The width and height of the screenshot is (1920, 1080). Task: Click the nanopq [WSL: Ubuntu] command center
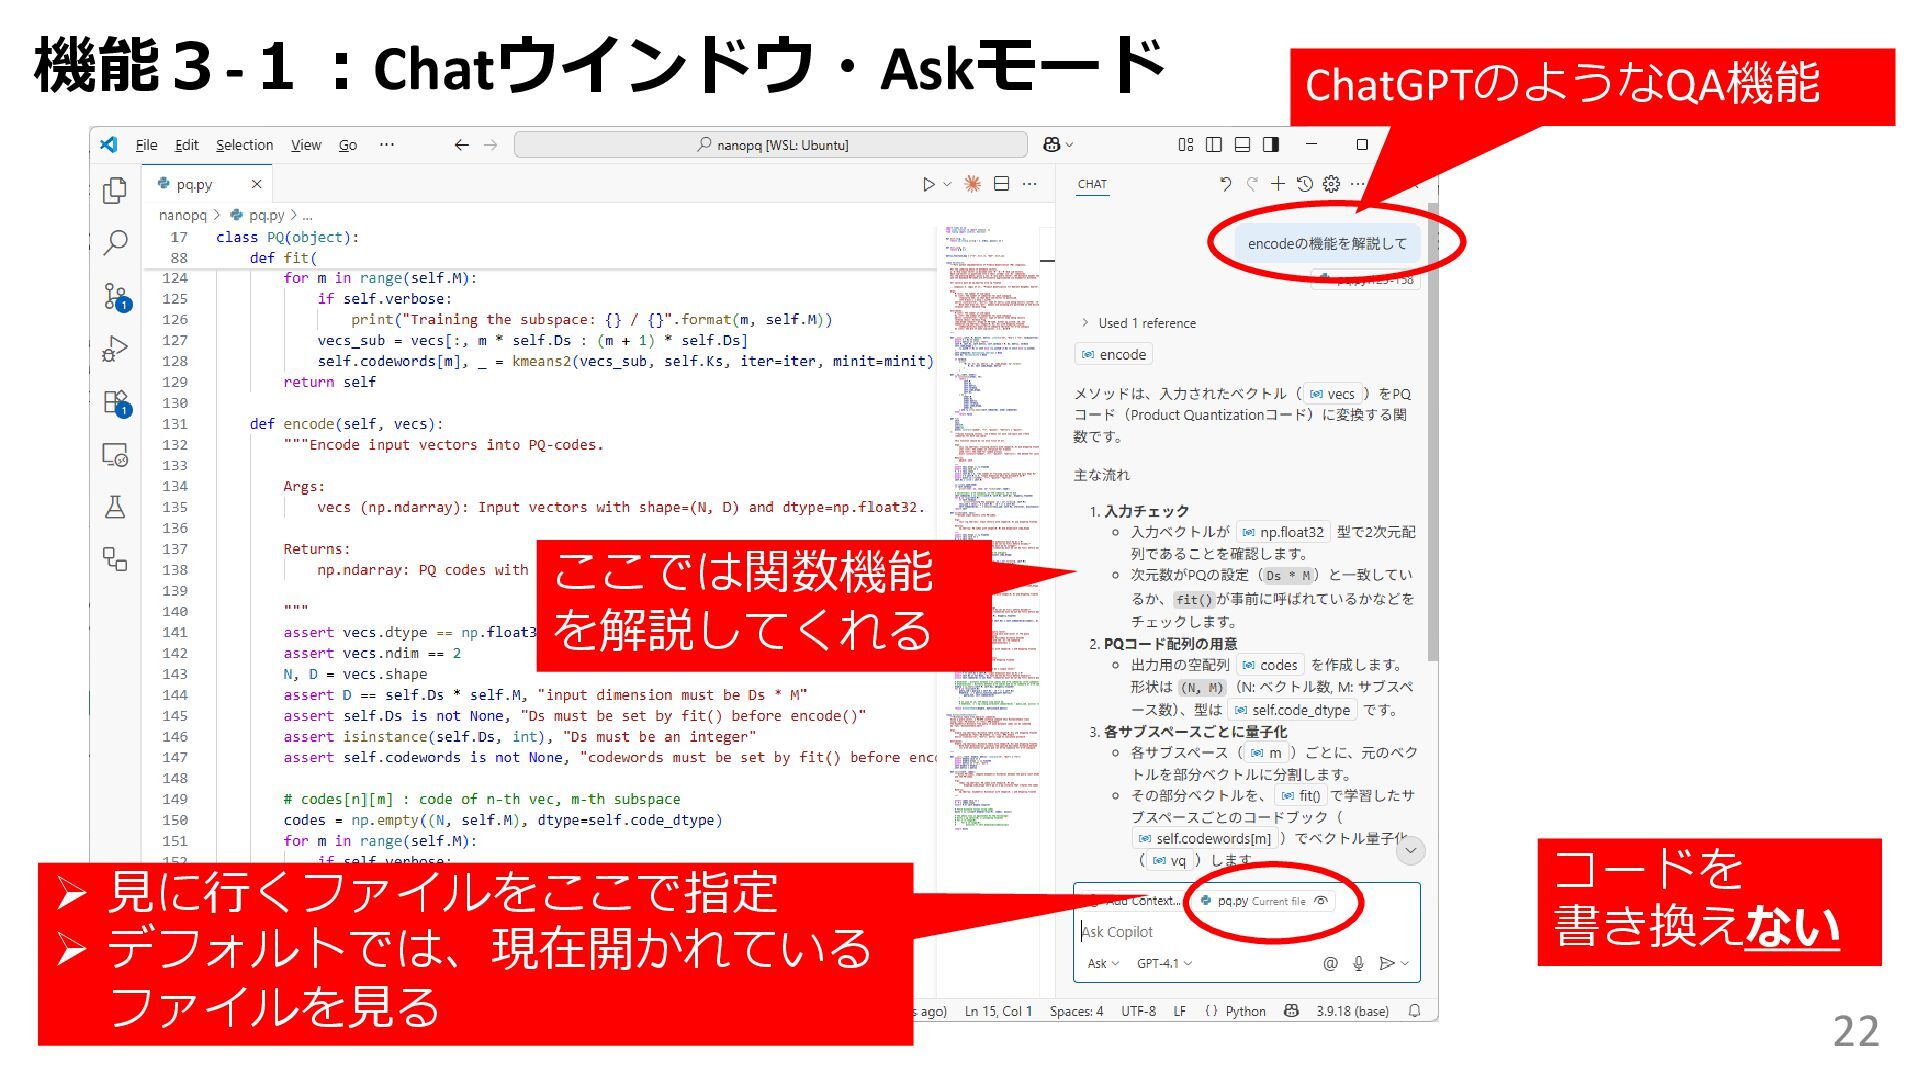[x=771, y=145]
